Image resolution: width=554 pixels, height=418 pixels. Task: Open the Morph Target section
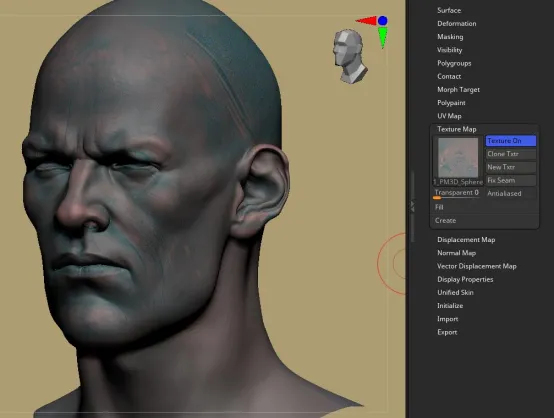[458, 89]
